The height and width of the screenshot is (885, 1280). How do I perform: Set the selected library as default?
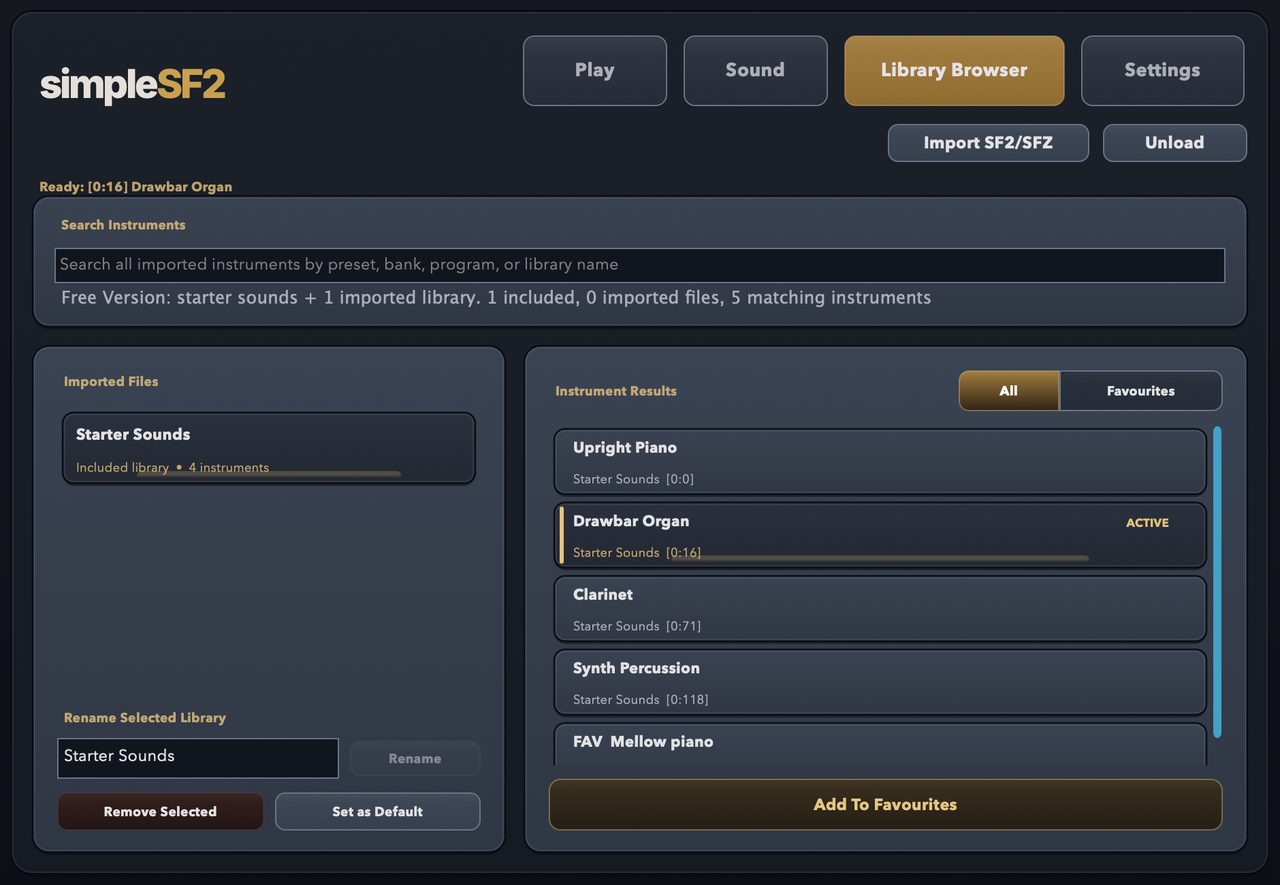(x=378, y=811)
